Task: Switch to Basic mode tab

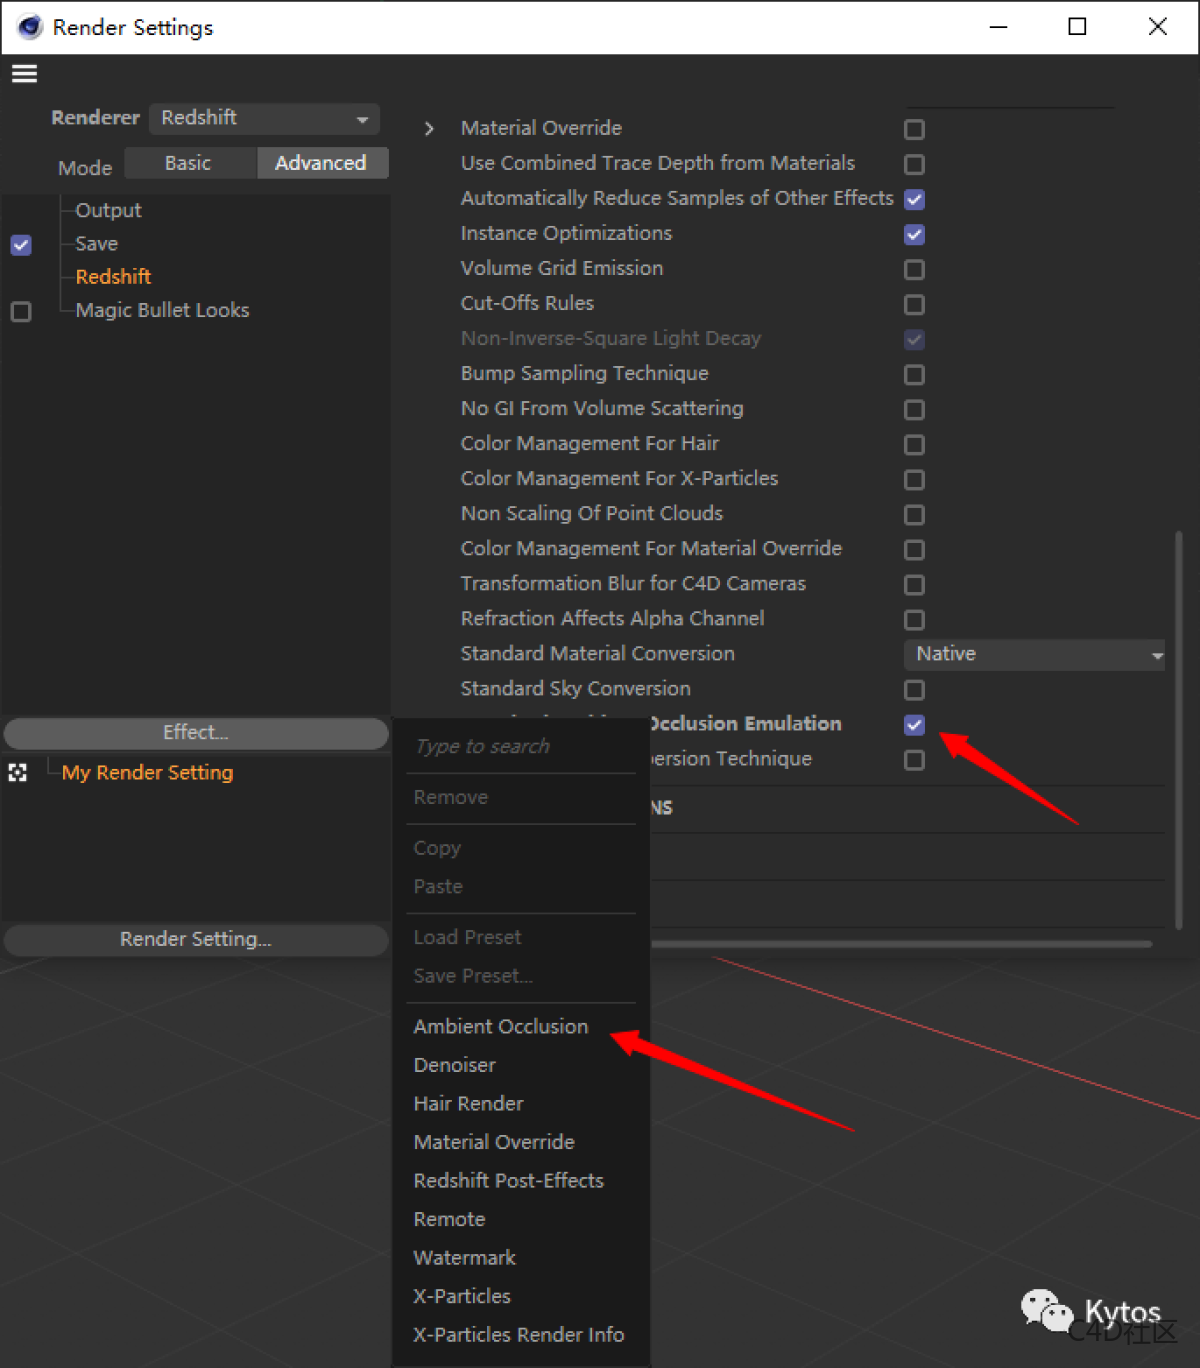Action: (x=189, y=163)
